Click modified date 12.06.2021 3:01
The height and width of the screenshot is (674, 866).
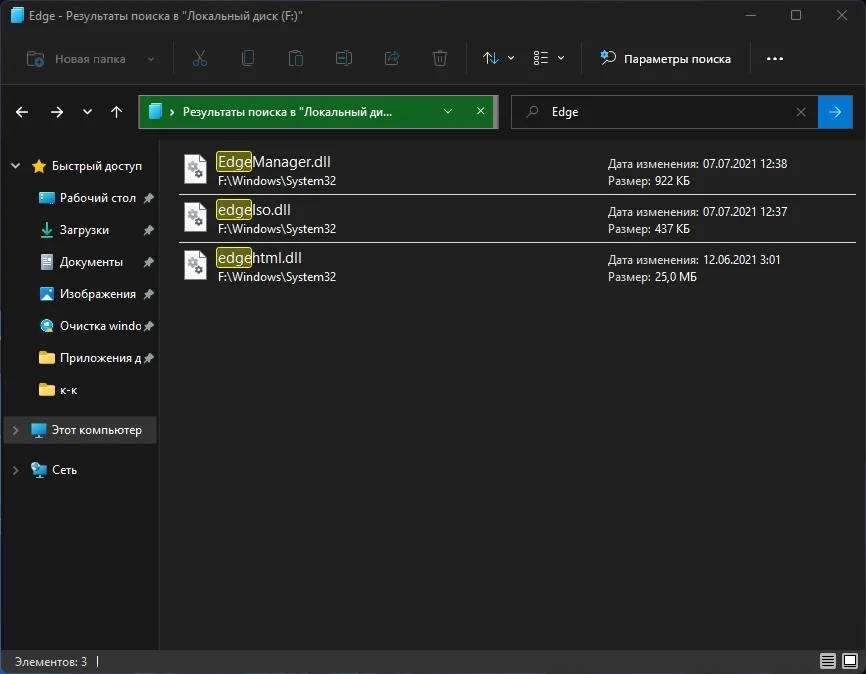tap(742, 260)
